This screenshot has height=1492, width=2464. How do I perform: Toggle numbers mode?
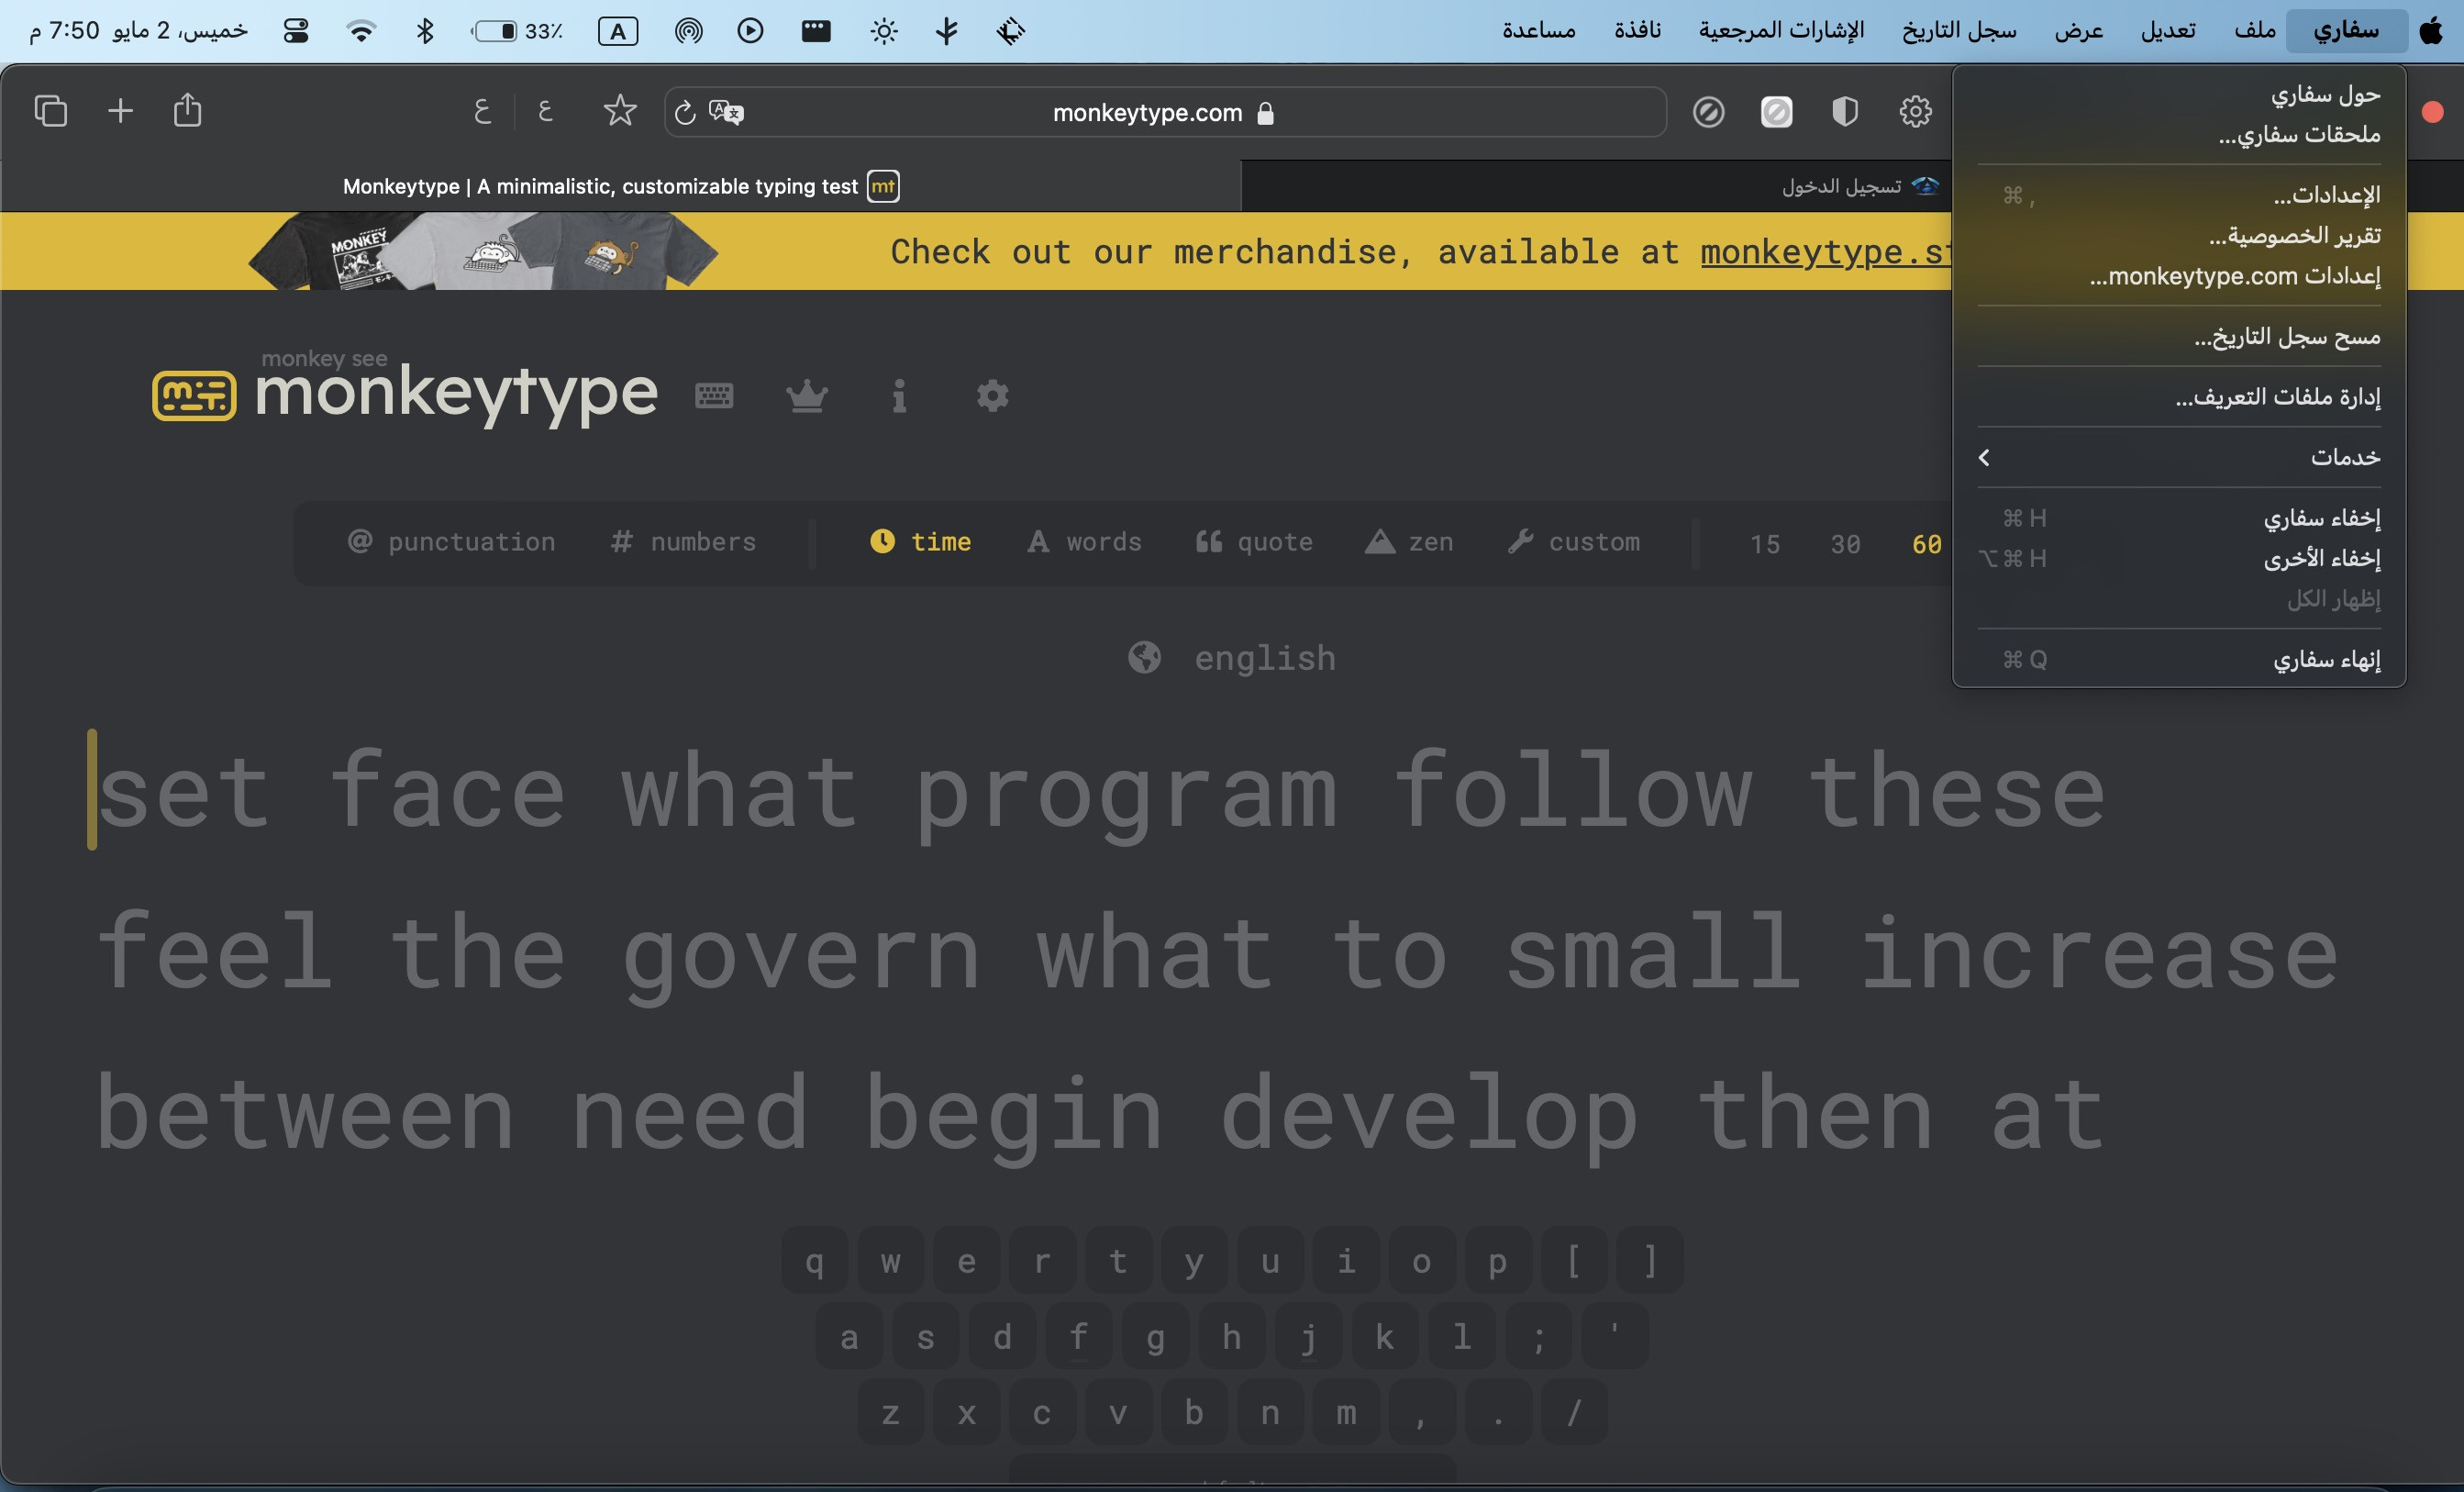tap(684, 542)
